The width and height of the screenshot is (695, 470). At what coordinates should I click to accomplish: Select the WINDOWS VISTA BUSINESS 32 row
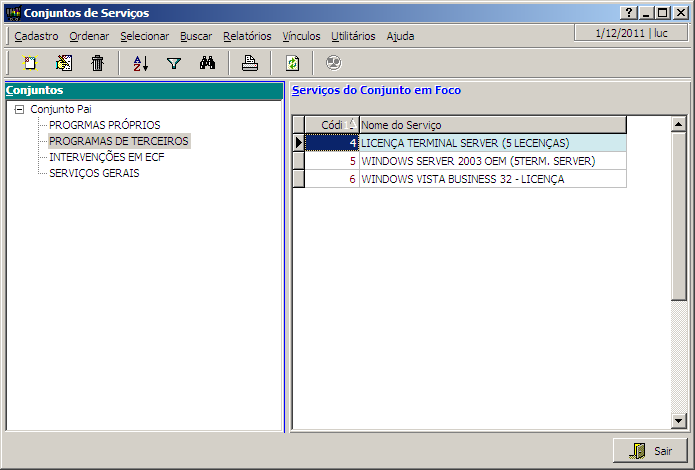pos(462,179)
